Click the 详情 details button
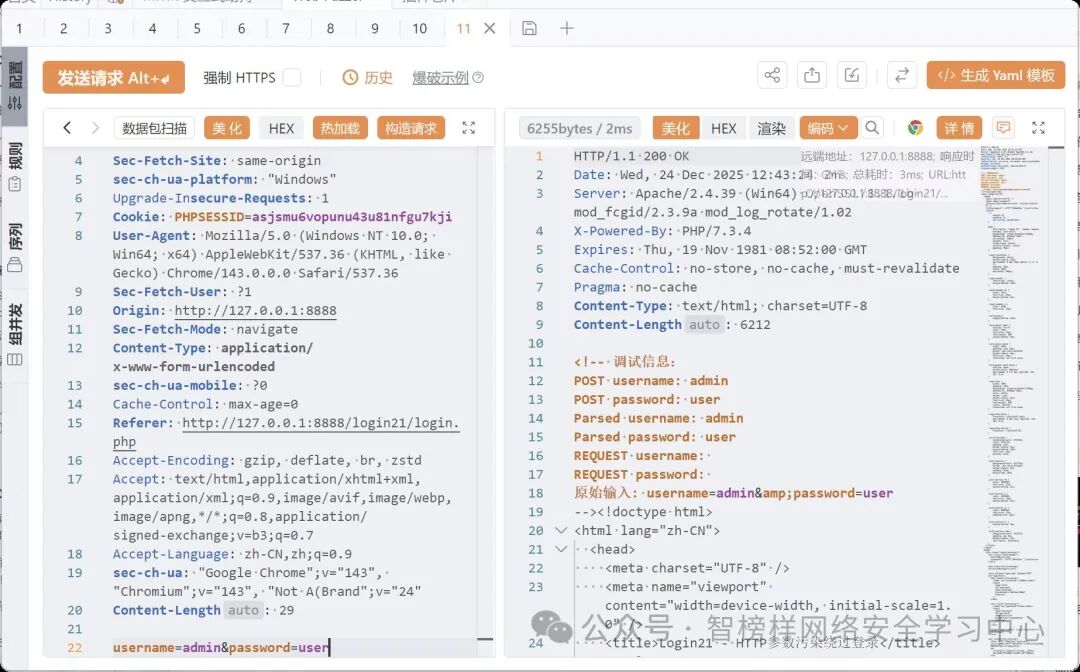The height and width of the screenshot is (672, 1080). tap(959, 128)
